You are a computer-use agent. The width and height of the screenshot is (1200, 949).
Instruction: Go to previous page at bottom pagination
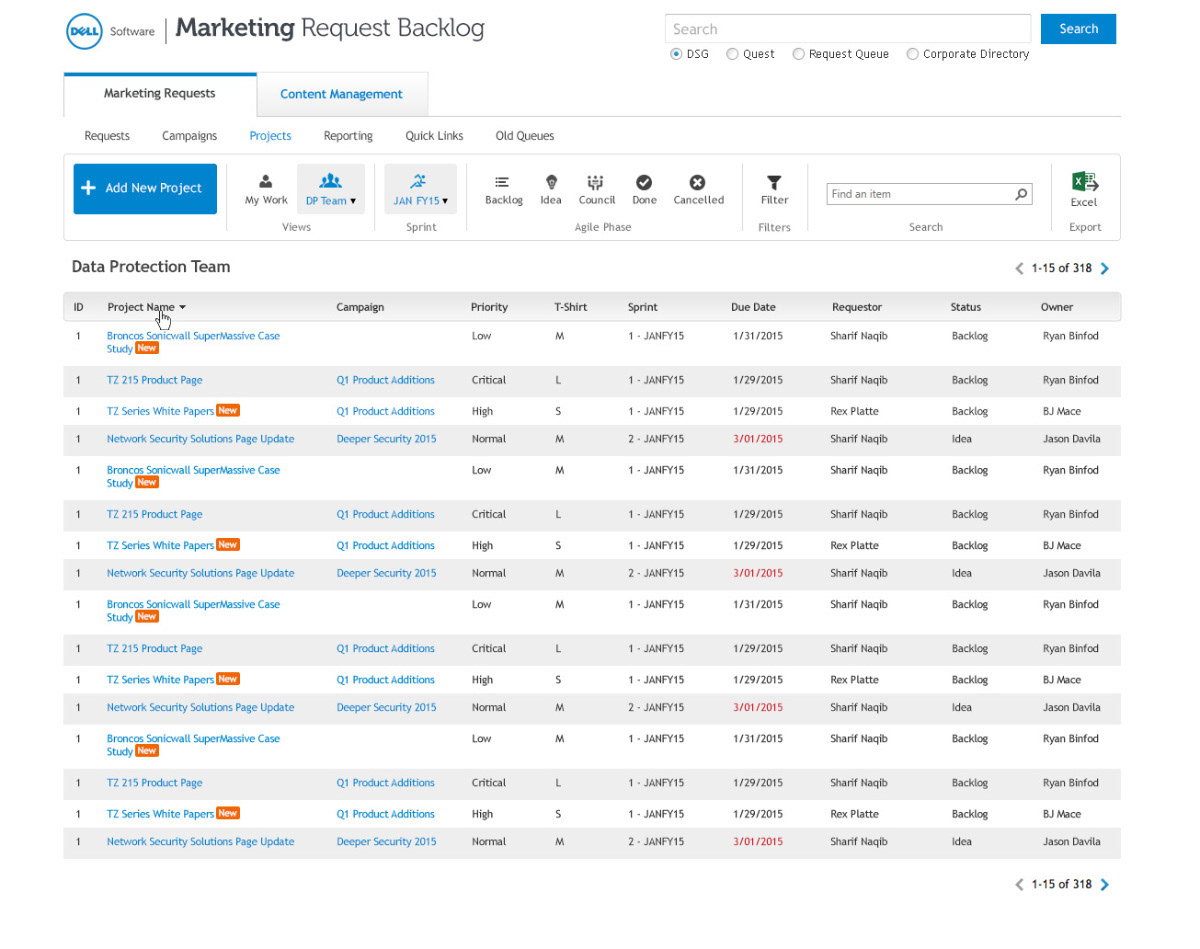(x=1019, y=884)
